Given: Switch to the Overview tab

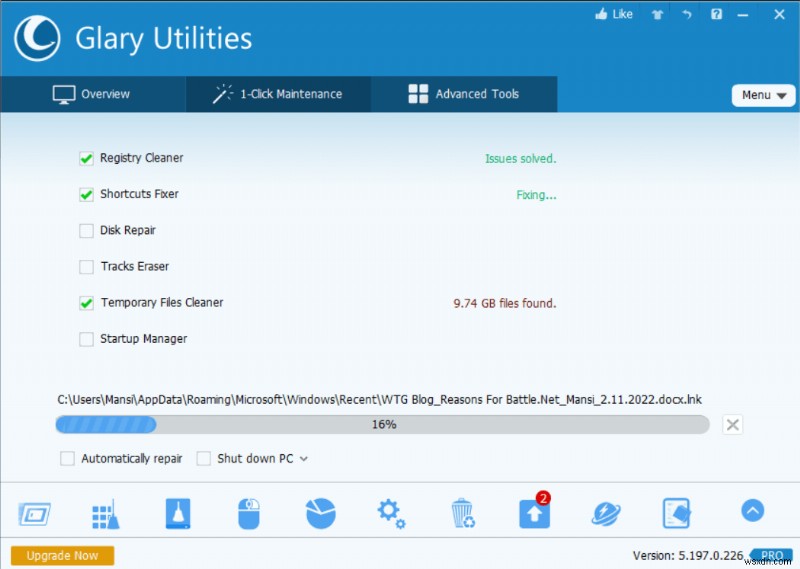Looking at the screenshot, I should [x=93, y=94].
